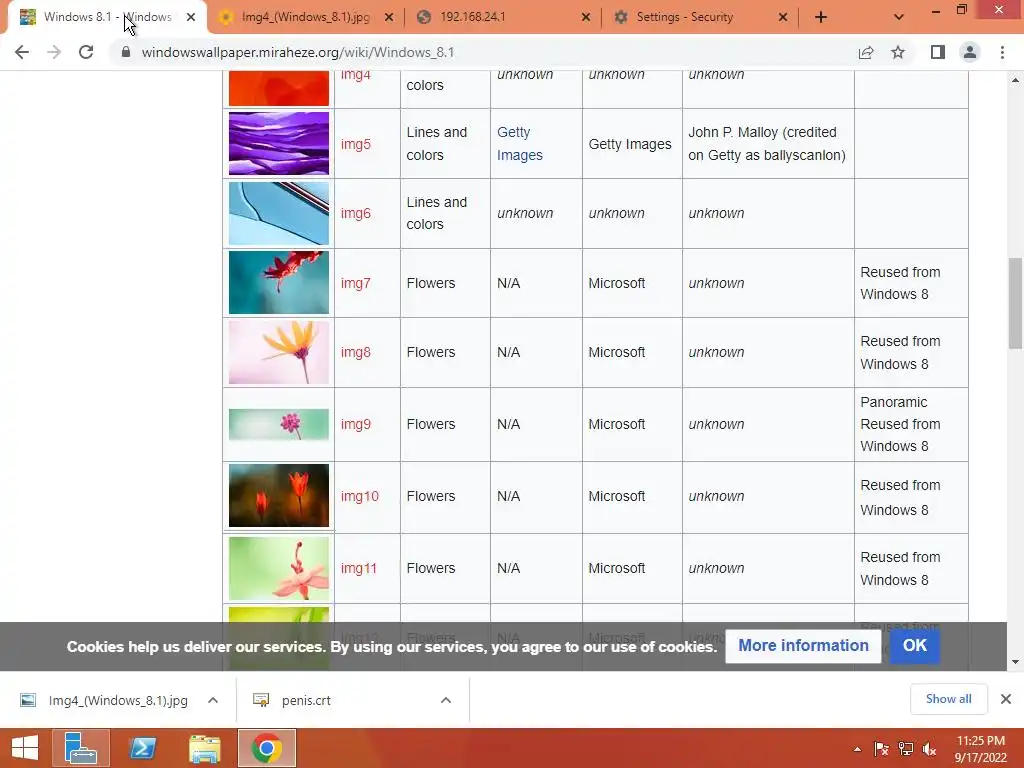Open File Explorer from taskbar
1024x768 pixels.
click(x=205, y=748)
